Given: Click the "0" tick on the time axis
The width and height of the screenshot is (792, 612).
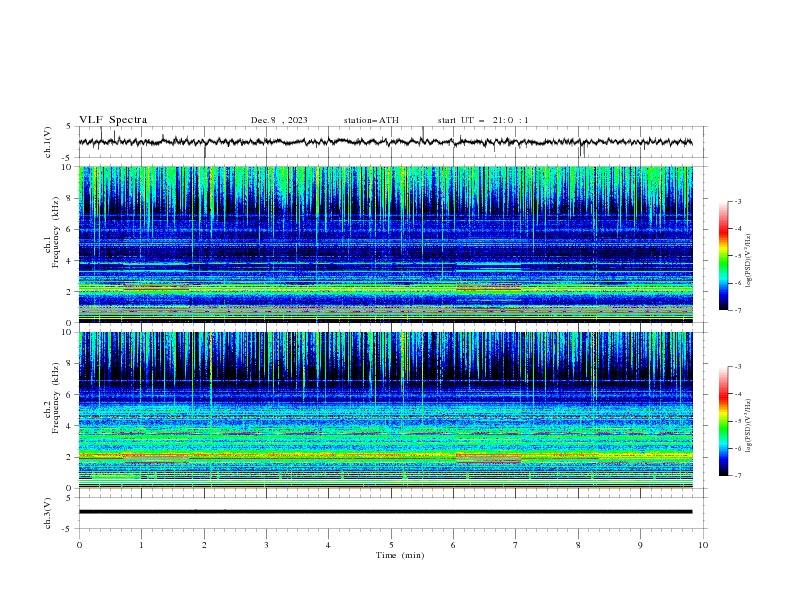Looking at the screenshot, I should click(79, 545).
